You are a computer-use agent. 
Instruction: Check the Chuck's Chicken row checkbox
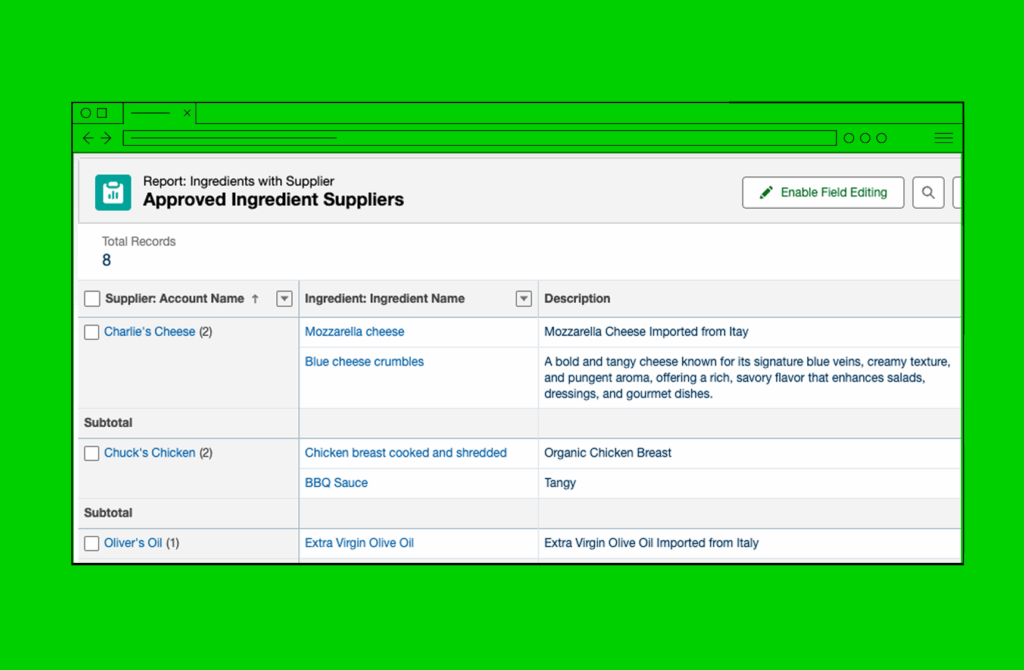coord(92,453)
